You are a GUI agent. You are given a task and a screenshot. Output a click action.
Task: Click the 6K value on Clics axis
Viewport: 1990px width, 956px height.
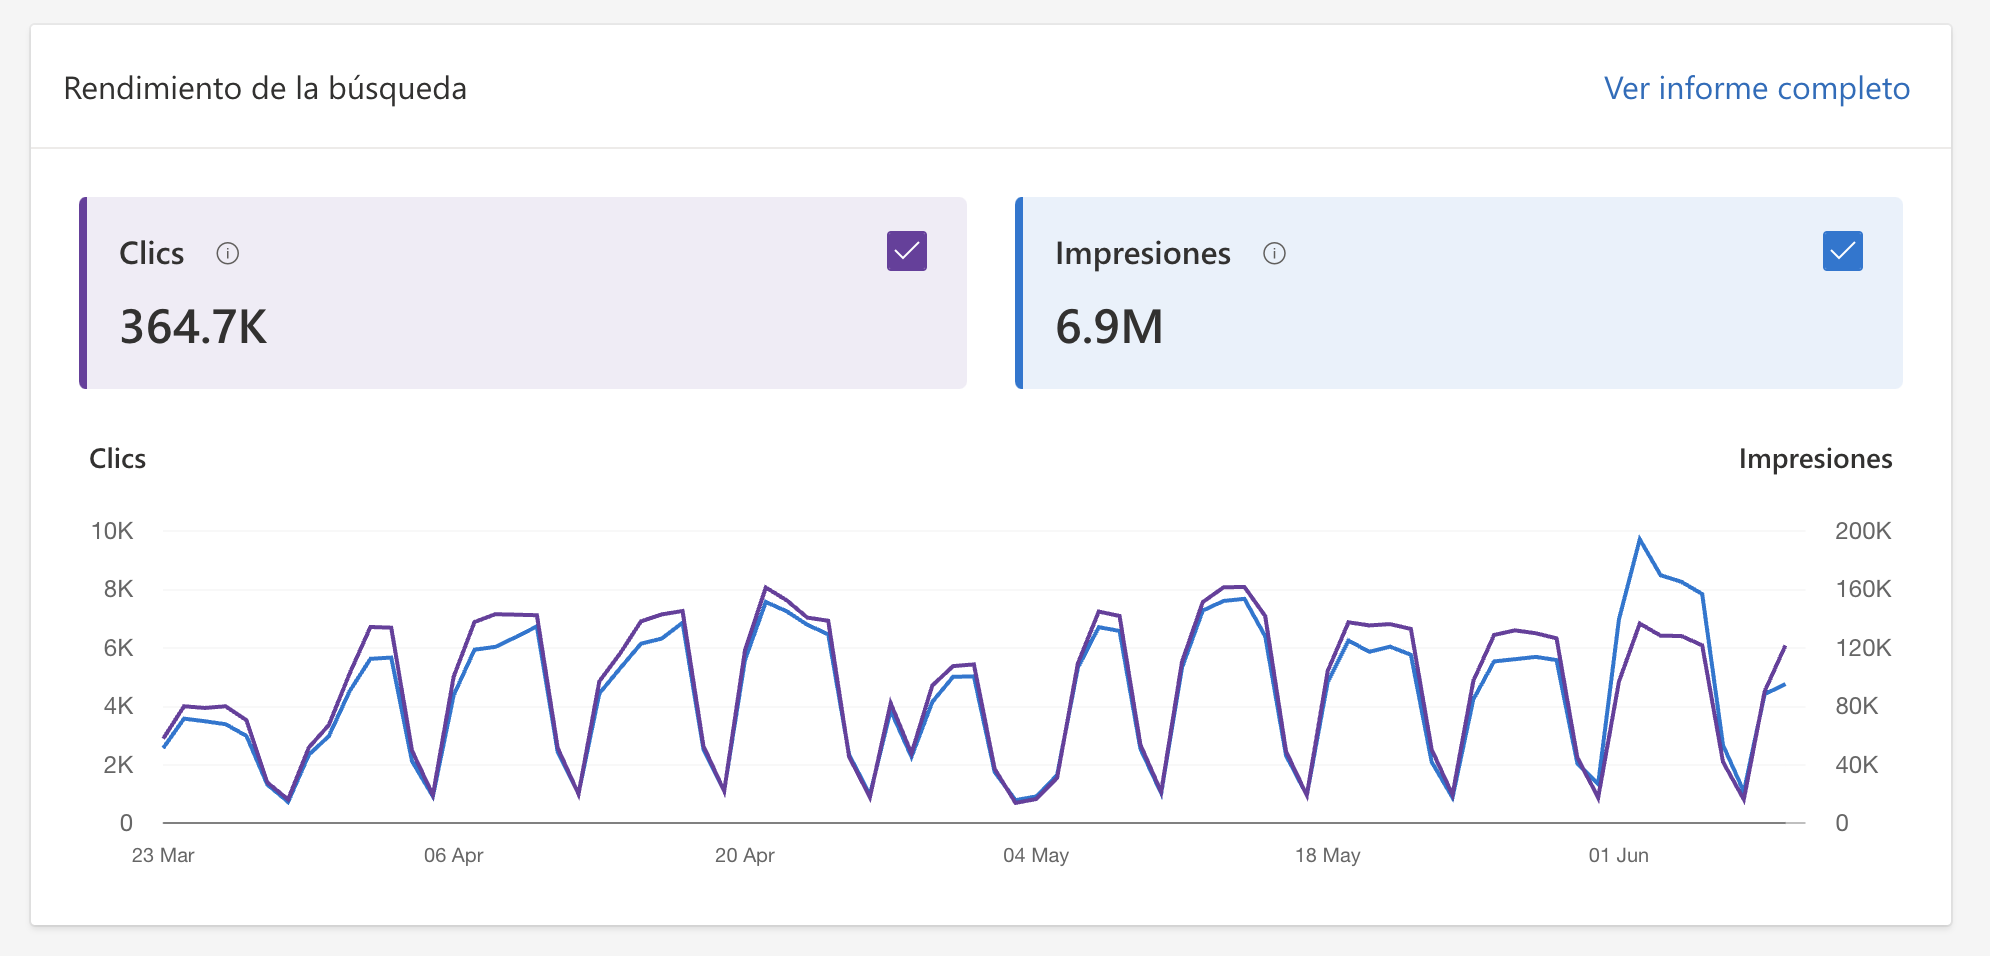tap(118, 648)
